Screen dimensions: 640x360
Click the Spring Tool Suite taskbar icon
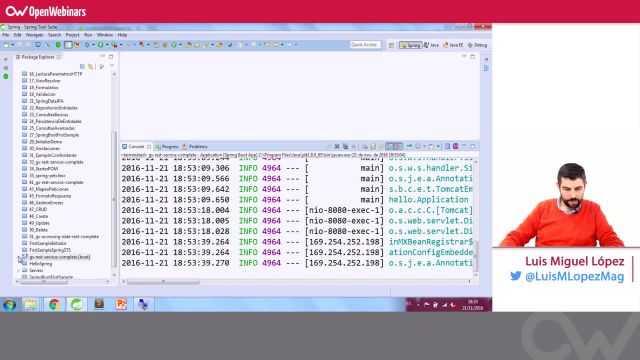click(76, 304)
